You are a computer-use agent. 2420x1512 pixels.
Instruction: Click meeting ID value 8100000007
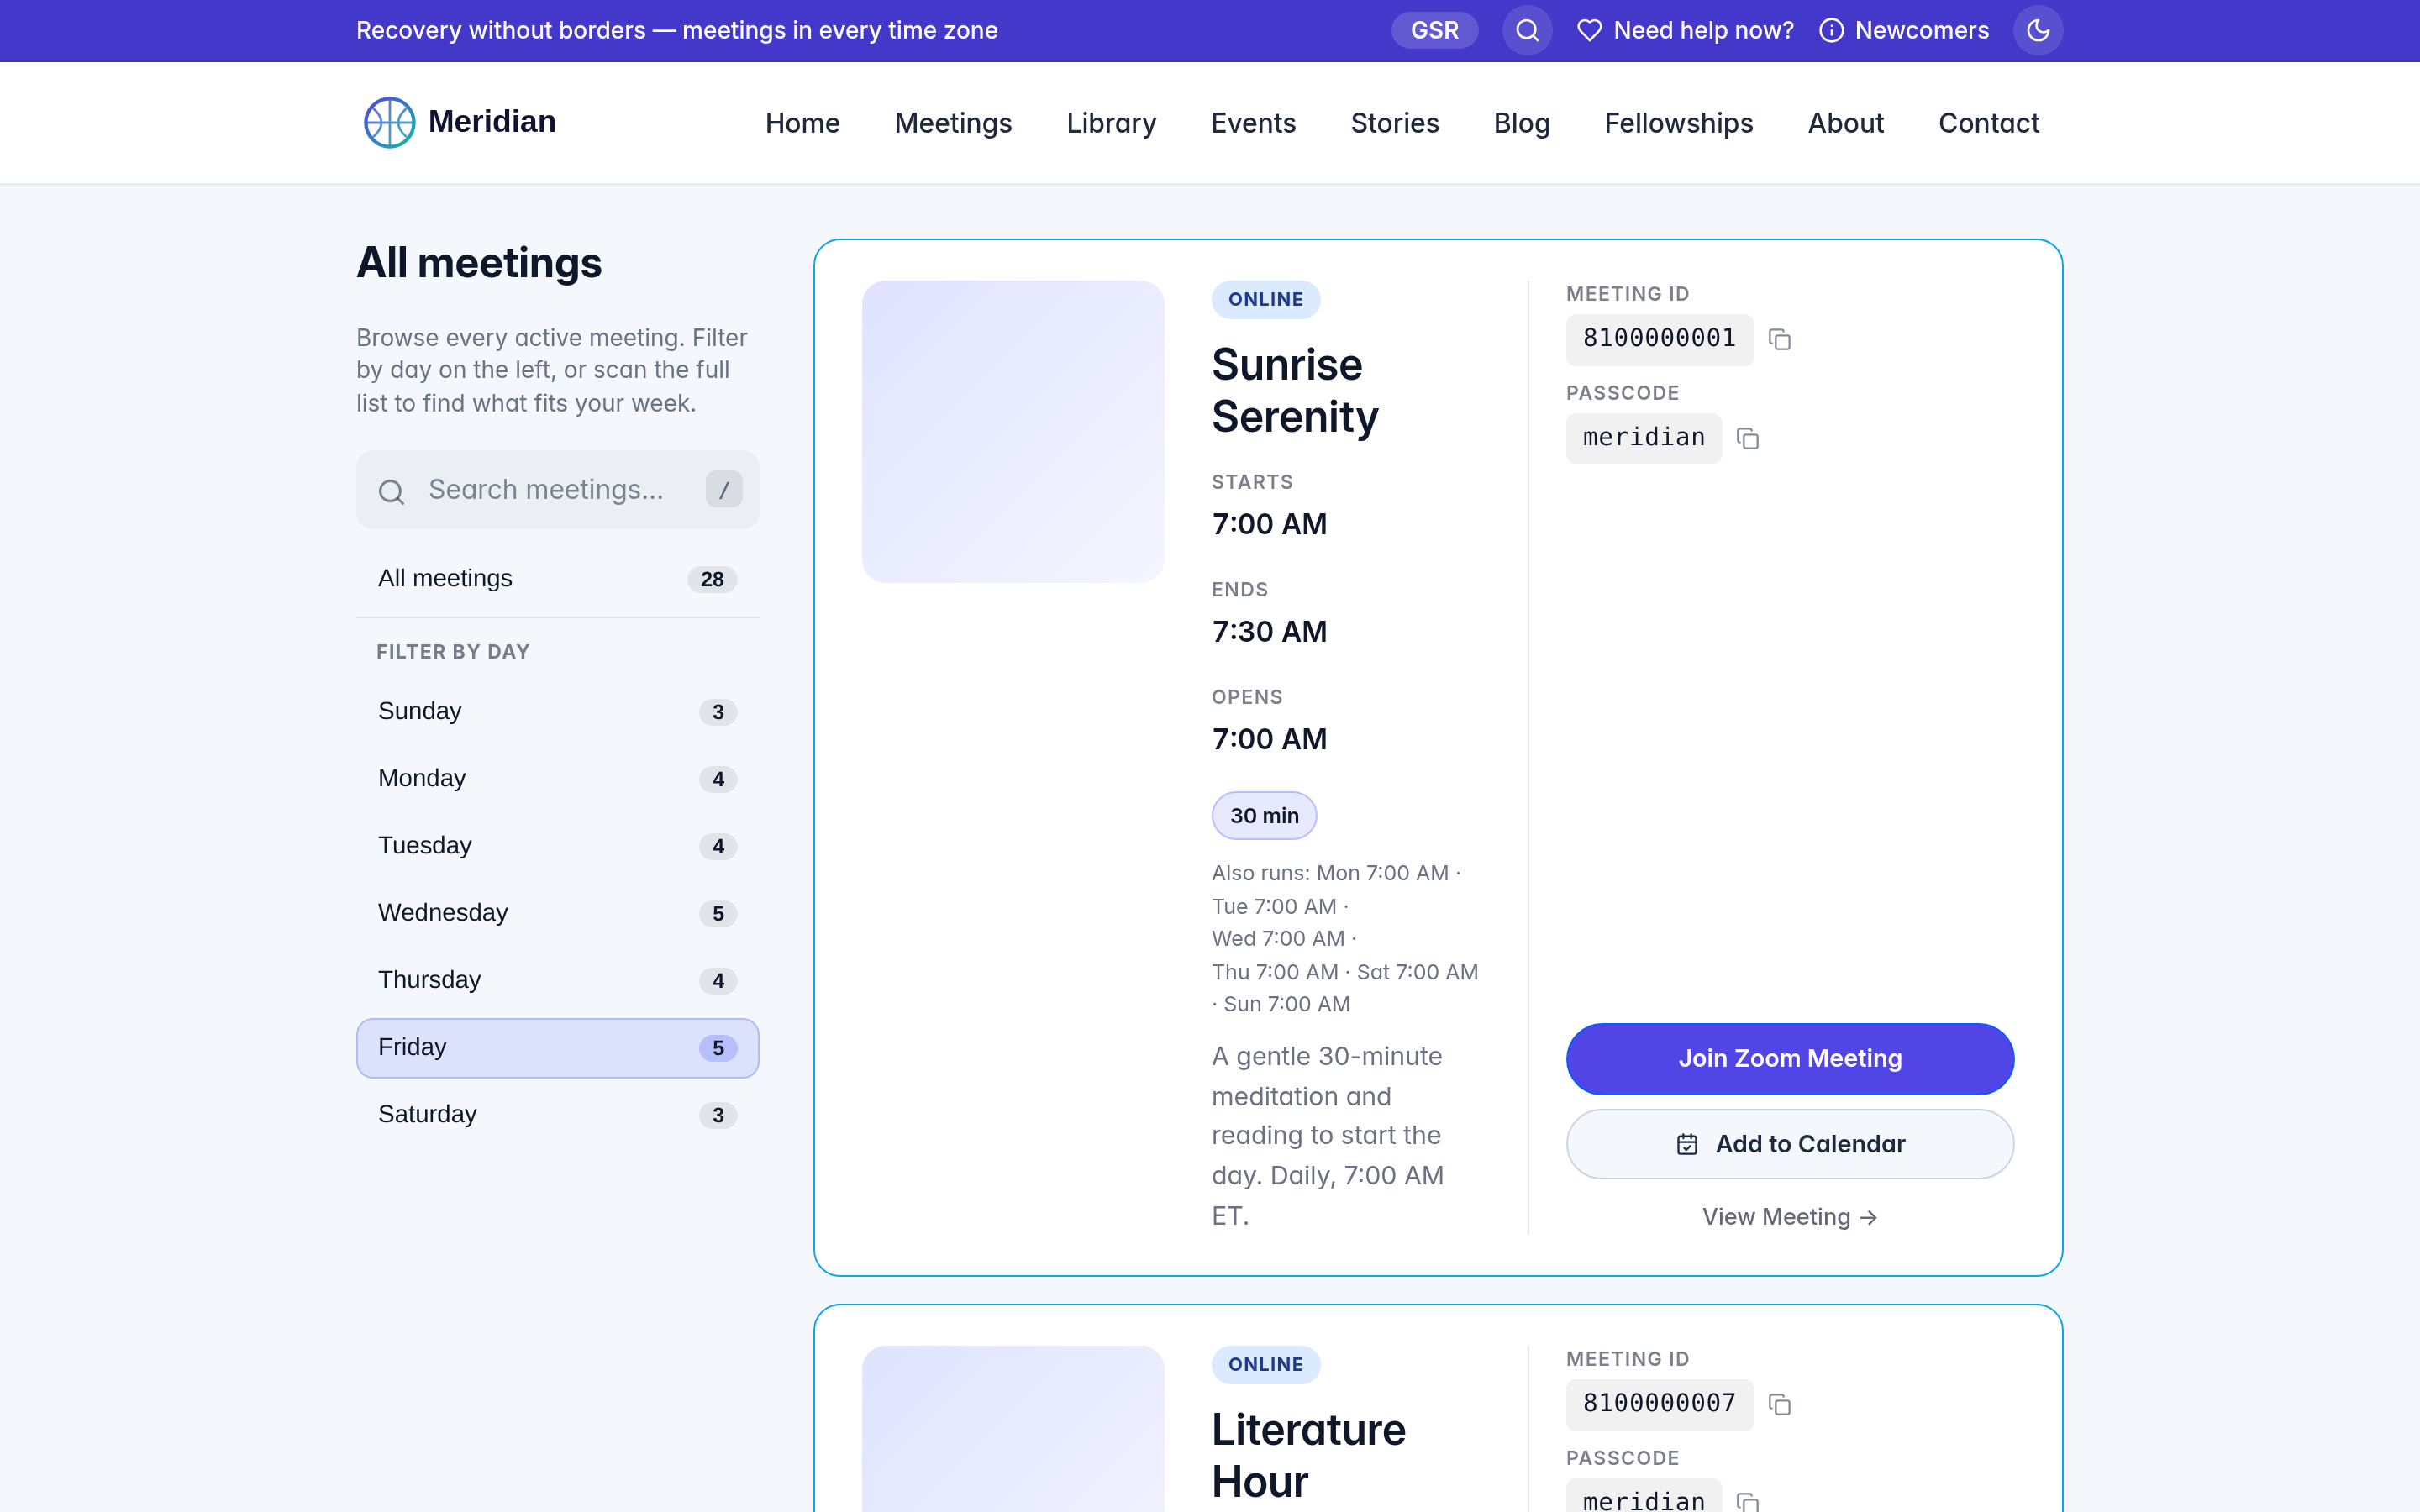point(1659,1404)
